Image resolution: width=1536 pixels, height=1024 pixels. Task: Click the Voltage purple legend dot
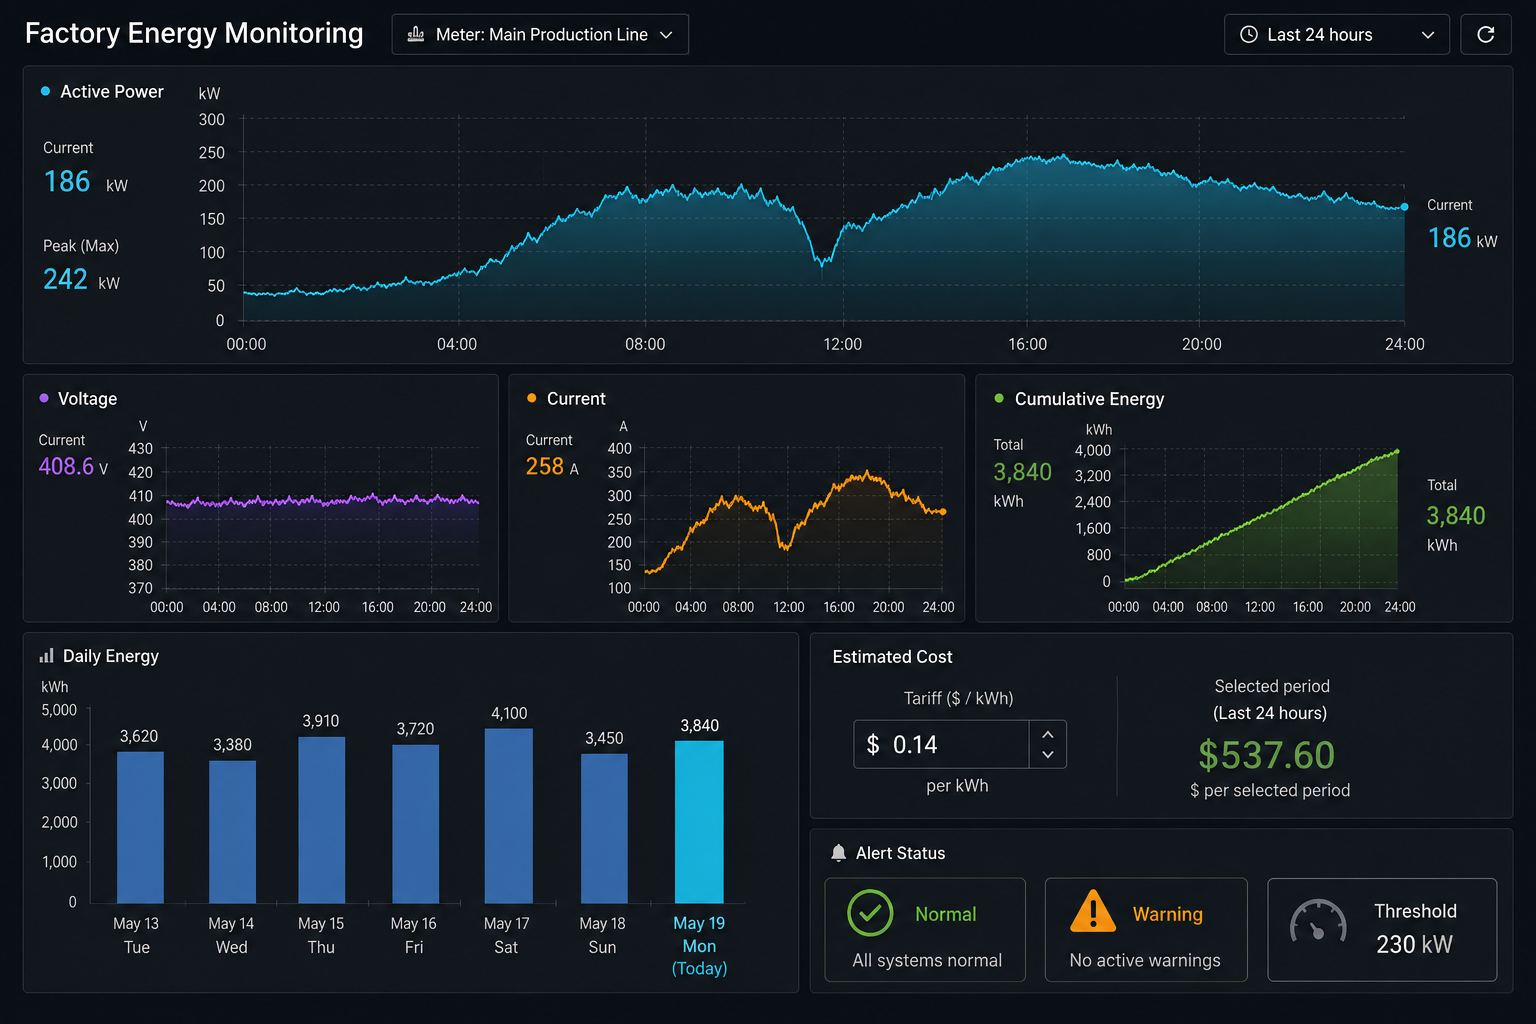click(x=43, y=398)
